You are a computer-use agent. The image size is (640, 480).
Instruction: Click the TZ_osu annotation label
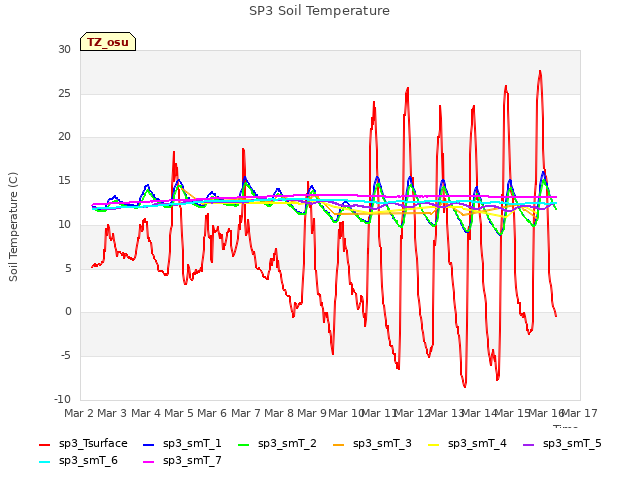click(108, 42)
